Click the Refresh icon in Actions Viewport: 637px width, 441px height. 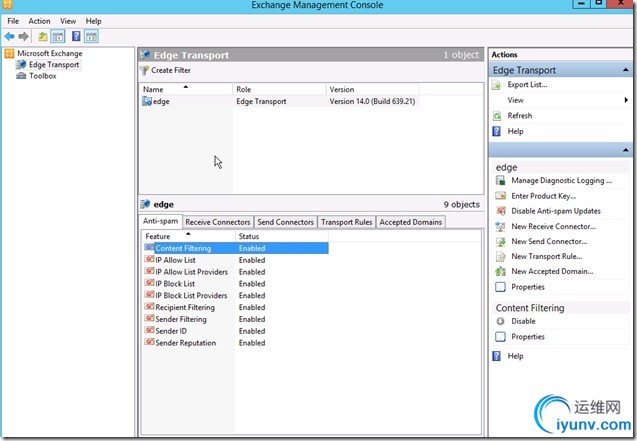click(496, 116)
